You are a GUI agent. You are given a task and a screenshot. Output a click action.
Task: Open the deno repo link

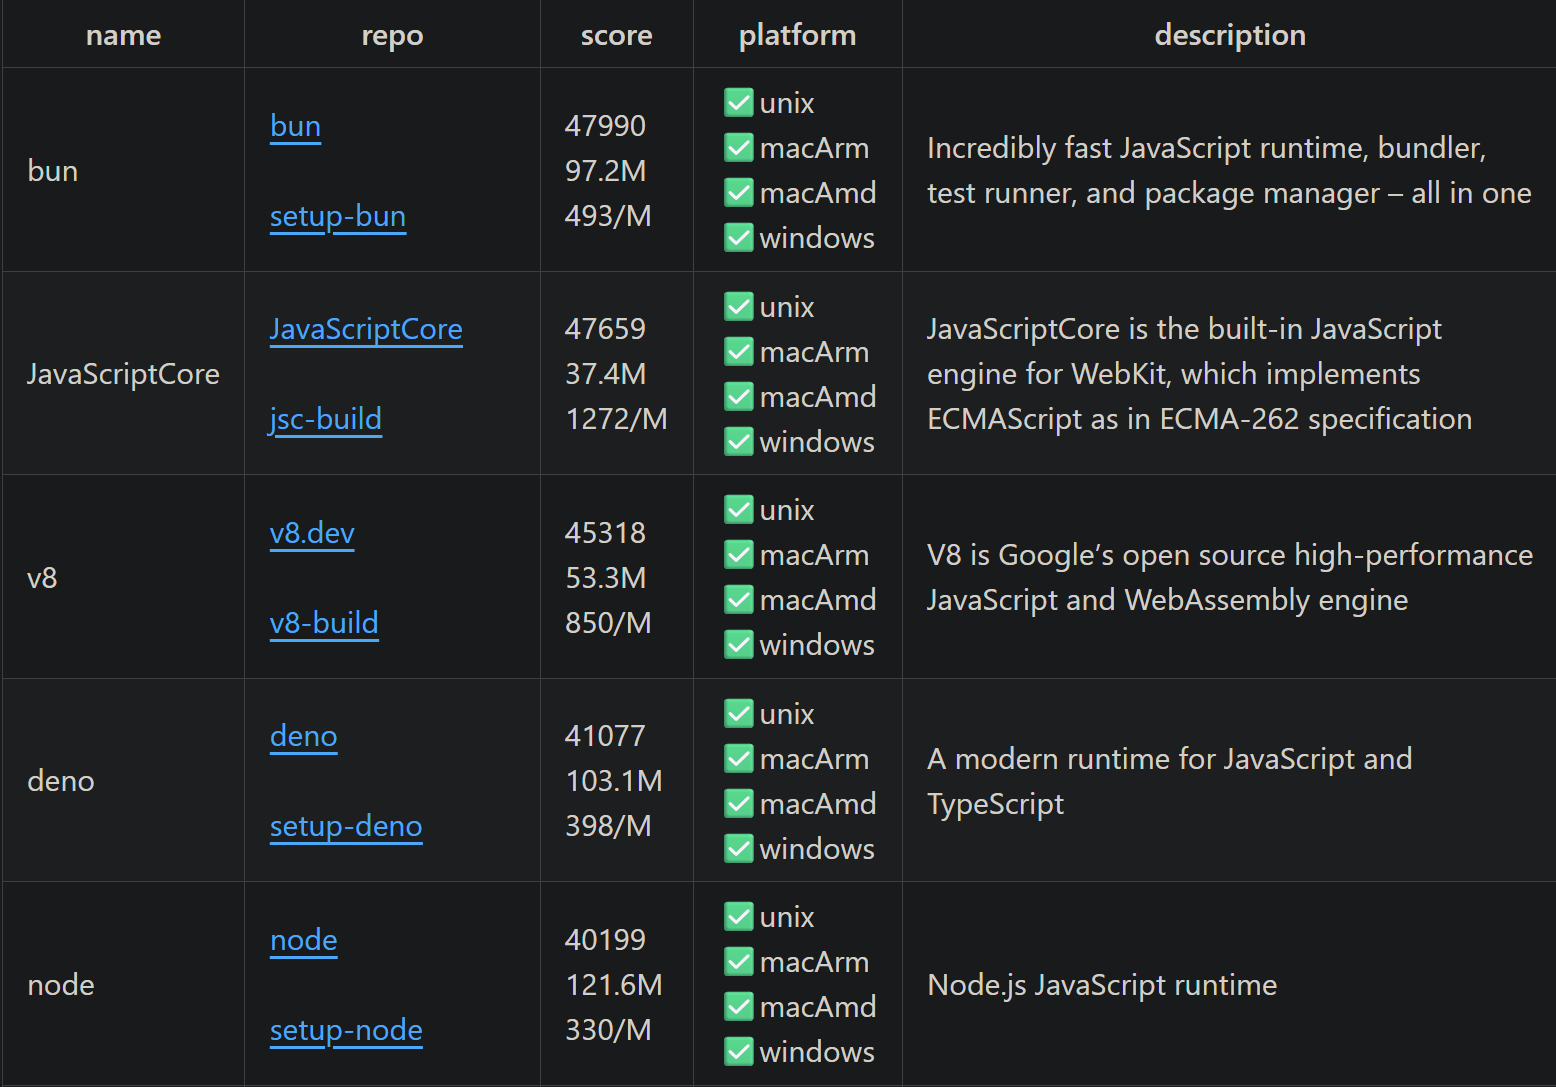(304, 736)
